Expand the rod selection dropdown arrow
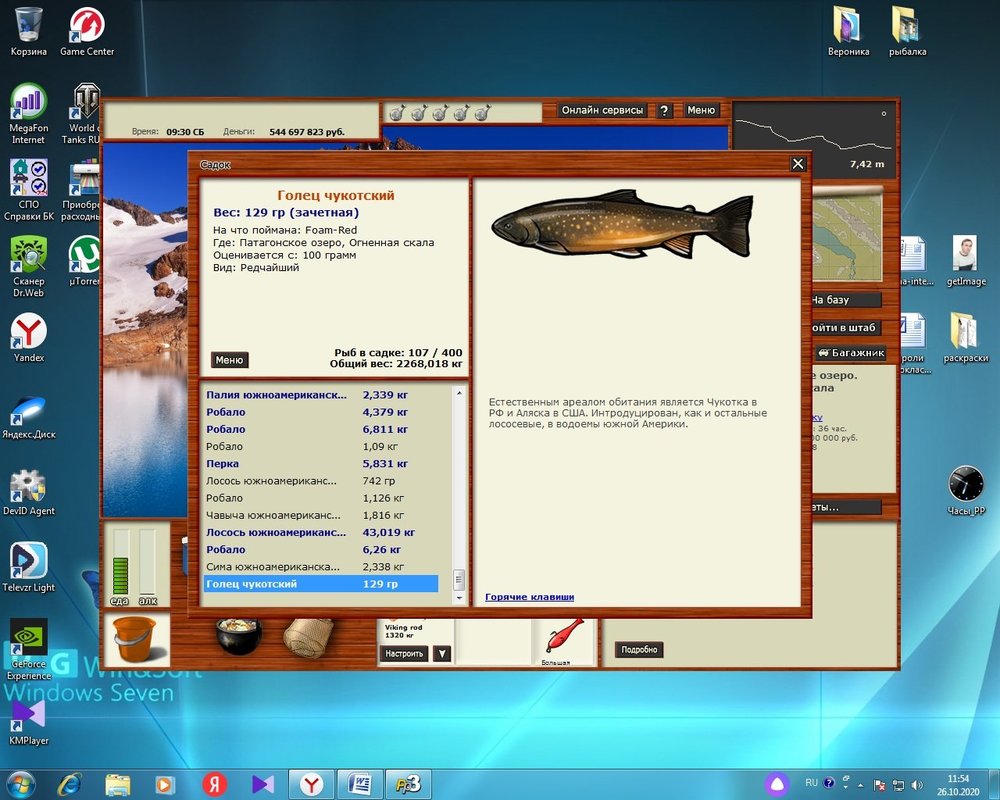This screenshot has width=1000, height=800. click(x=441, y=654)
